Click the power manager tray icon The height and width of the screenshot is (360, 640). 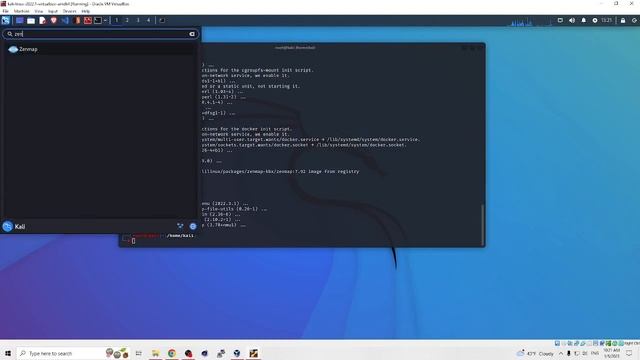point(595,20)
